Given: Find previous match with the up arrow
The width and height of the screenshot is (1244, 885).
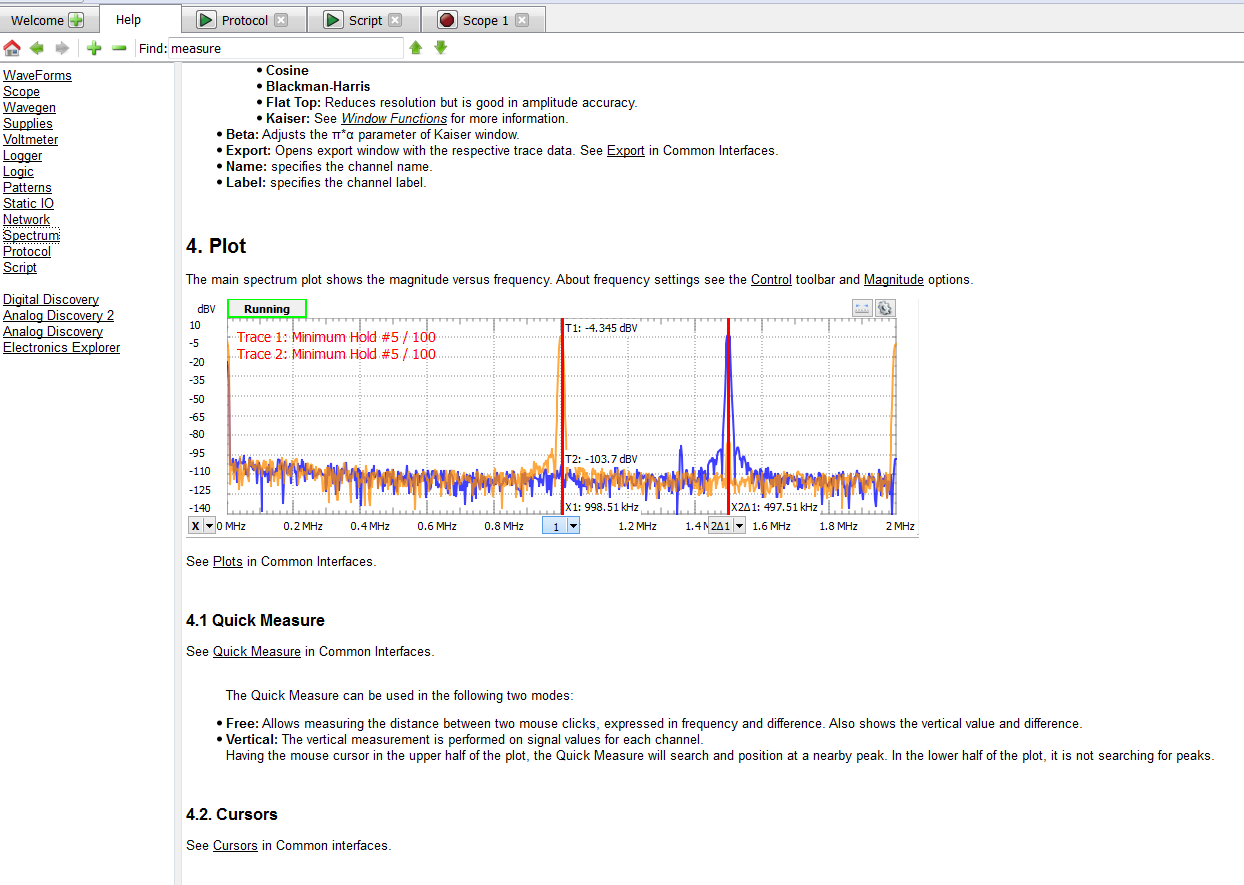Looking at the screenshot, I should pyautogui.click(x=416, y=48).
